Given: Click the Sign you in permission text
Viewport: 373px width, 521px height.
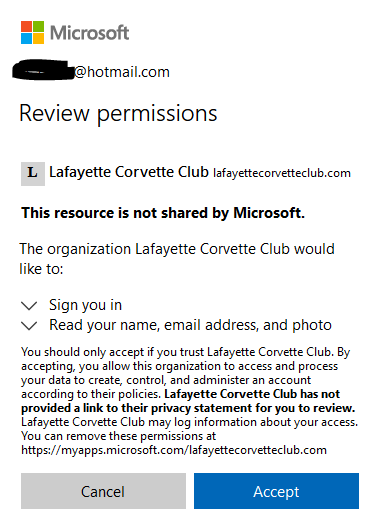Looking at the screenshot, I should click(85, 305).
